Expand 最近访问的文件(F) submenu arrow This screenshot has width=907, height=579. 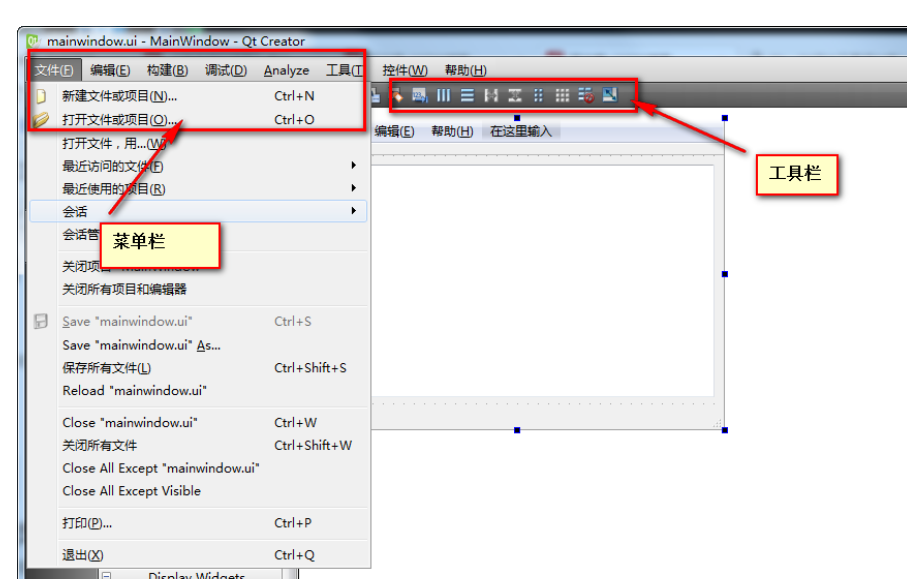point(353,165)
